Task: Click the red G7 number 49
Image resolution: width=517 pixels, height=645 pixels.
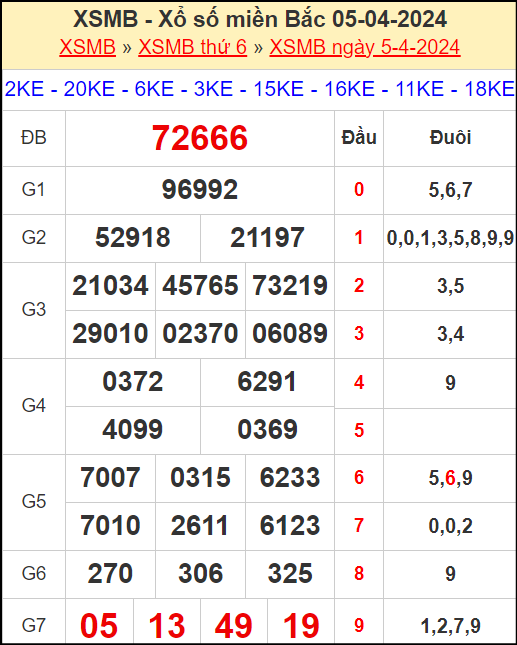Action: click(234, 626)
